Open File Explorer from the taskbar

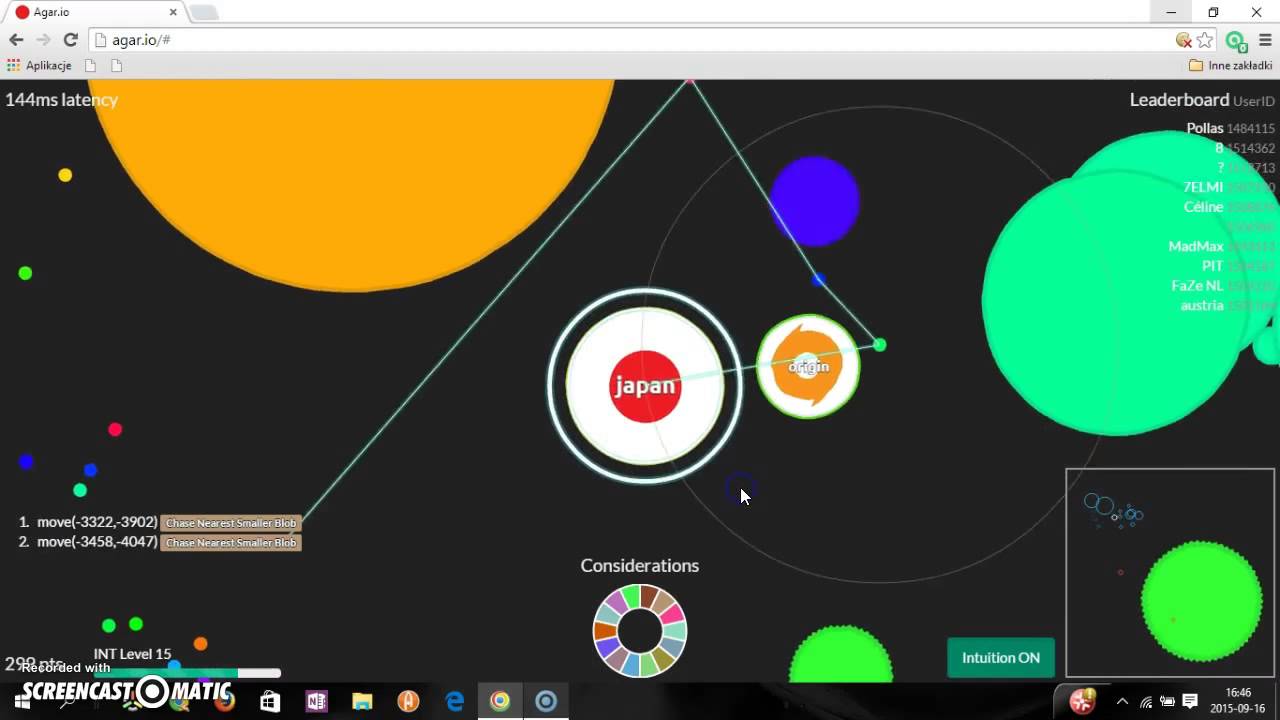click(362, 701)
